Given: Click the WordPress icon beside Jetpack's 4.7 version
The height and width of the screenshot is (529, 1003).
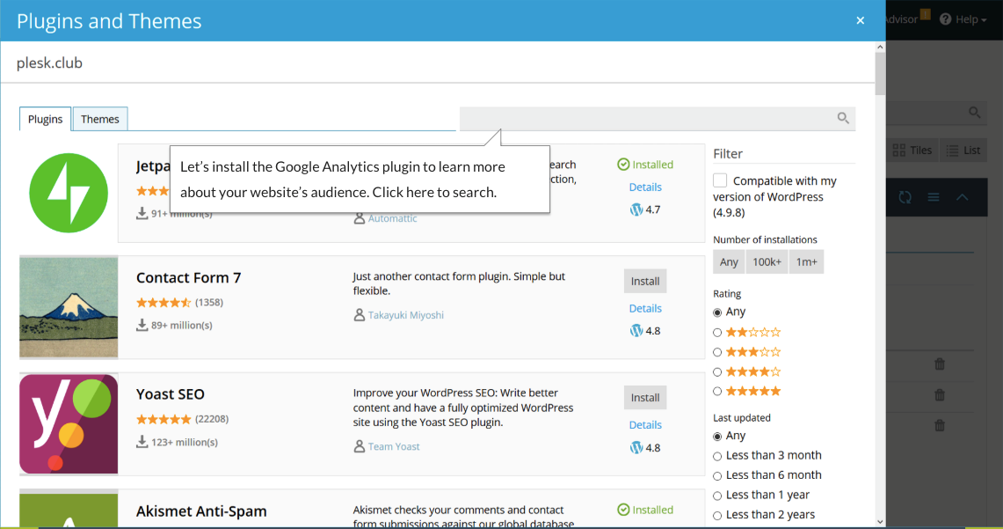Looking at the screenshot, I should [636, 209].
